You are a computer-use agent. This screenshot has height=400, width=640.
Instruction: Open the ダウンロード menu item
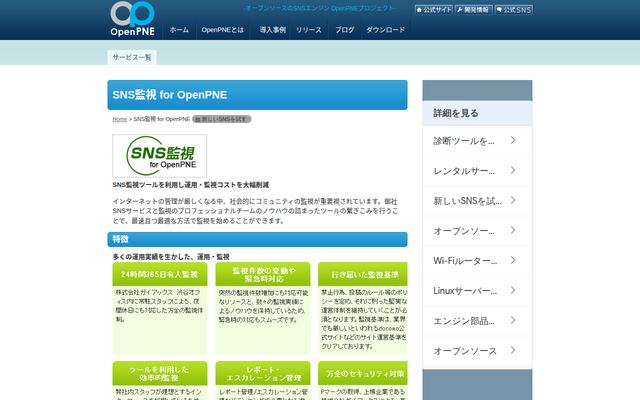point(385,30)
